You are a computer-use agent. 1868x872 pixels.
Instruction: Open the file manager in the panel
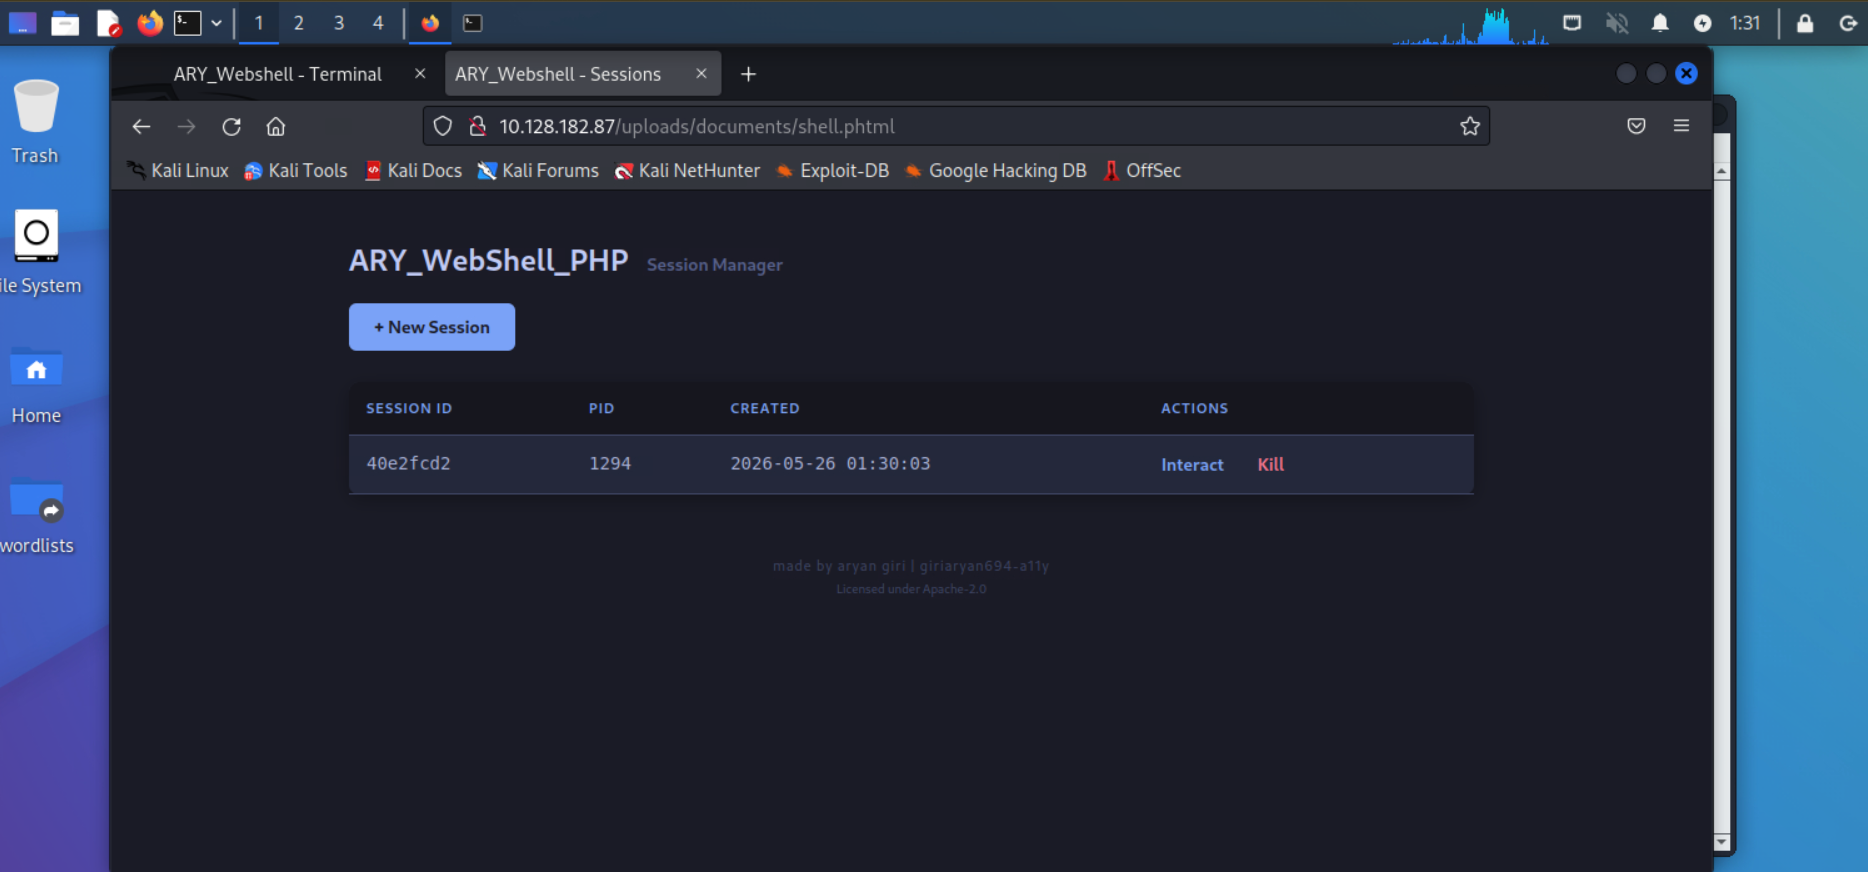pos(65,22)
